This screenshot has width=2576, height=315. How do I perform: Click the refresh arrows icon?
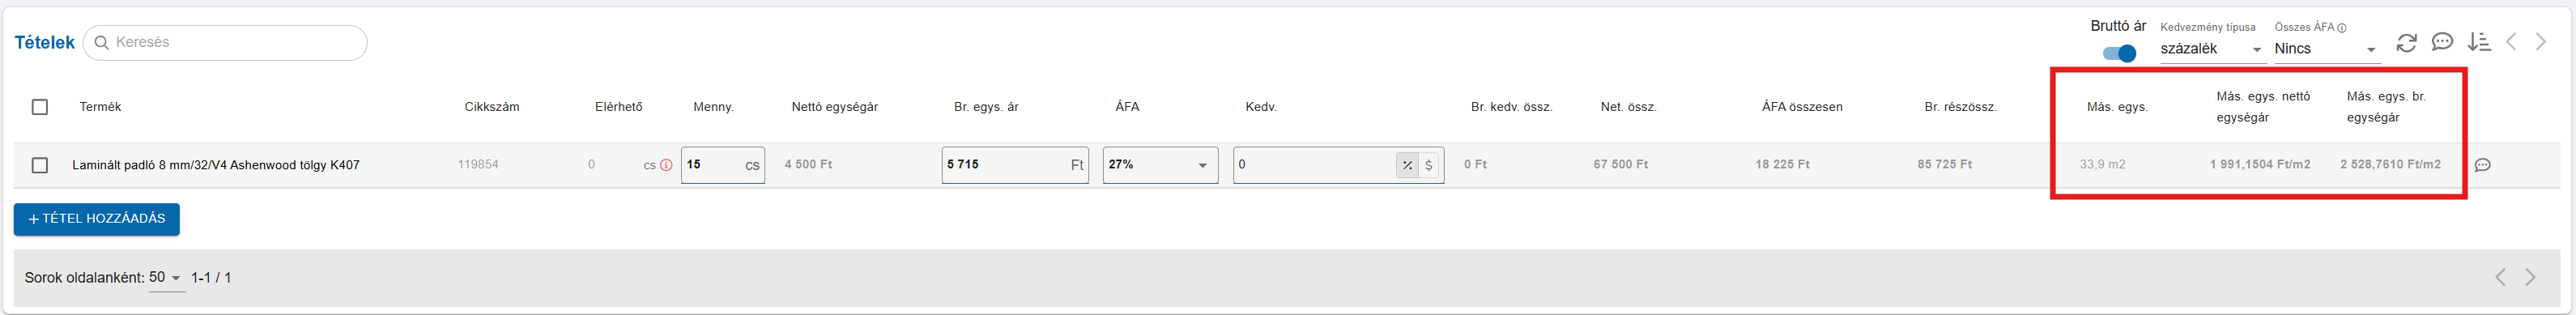tap(2406, 43)
